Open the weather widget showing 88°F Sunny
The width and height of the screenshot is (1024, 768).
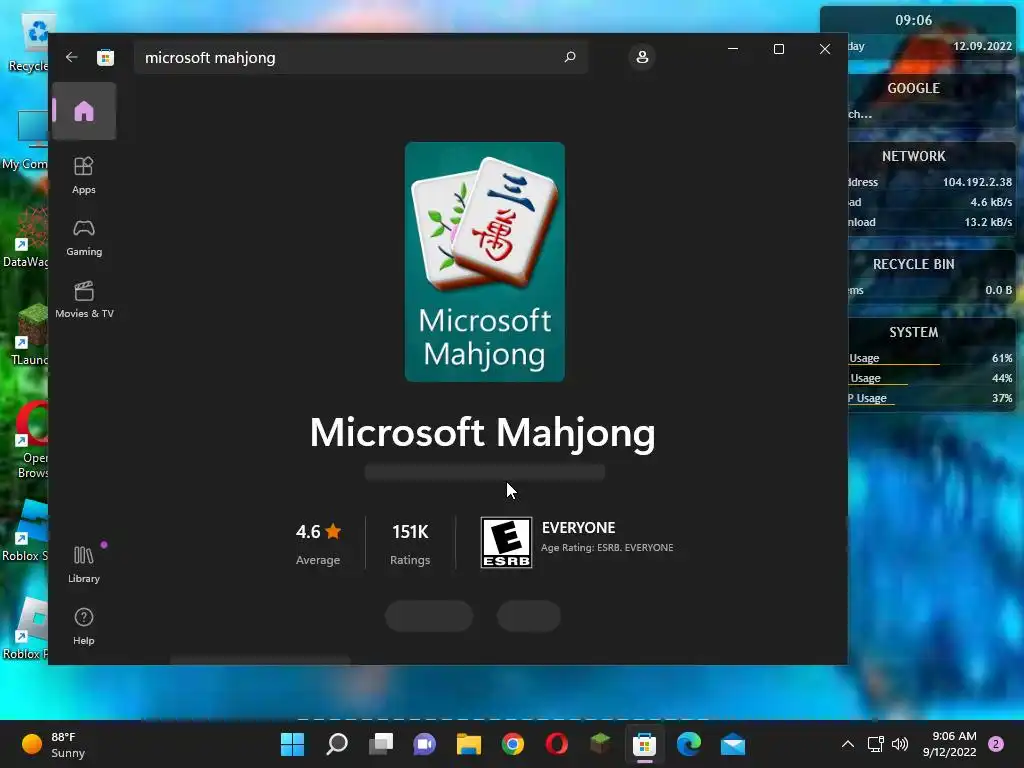pos(54,744)
